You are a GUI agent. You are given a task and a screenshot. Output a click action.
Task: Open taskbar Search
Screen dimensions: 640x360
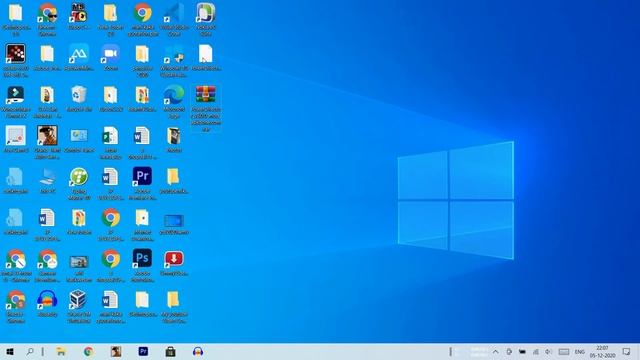coord(30,351)
